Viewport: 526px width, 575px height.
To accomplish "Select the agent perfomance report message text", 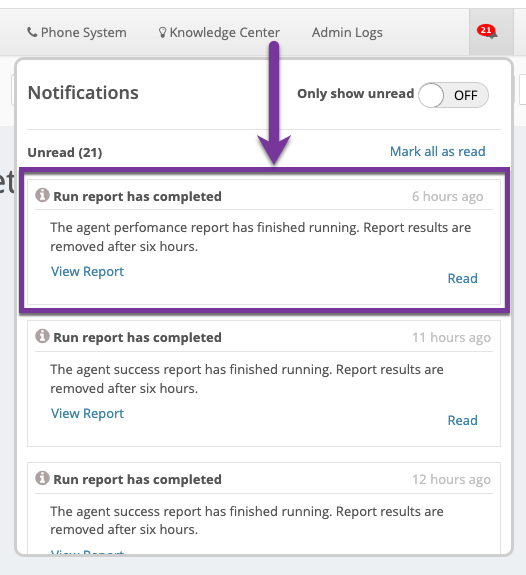I will pyautogui.click(x=260, y=237).
